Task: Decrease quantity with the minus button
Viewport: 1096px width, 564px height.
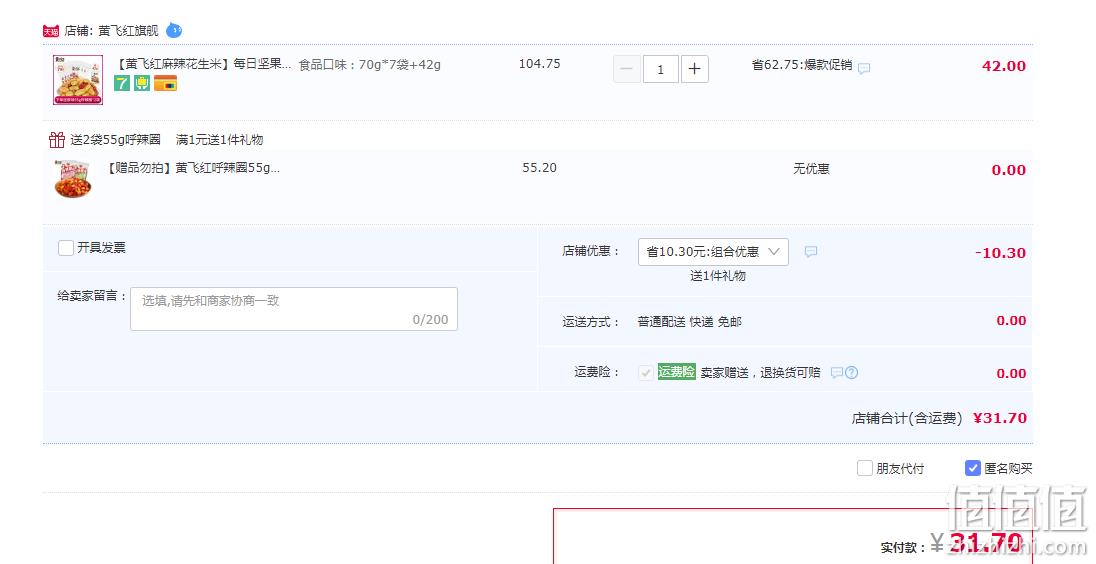Action: tap(627, 69)
